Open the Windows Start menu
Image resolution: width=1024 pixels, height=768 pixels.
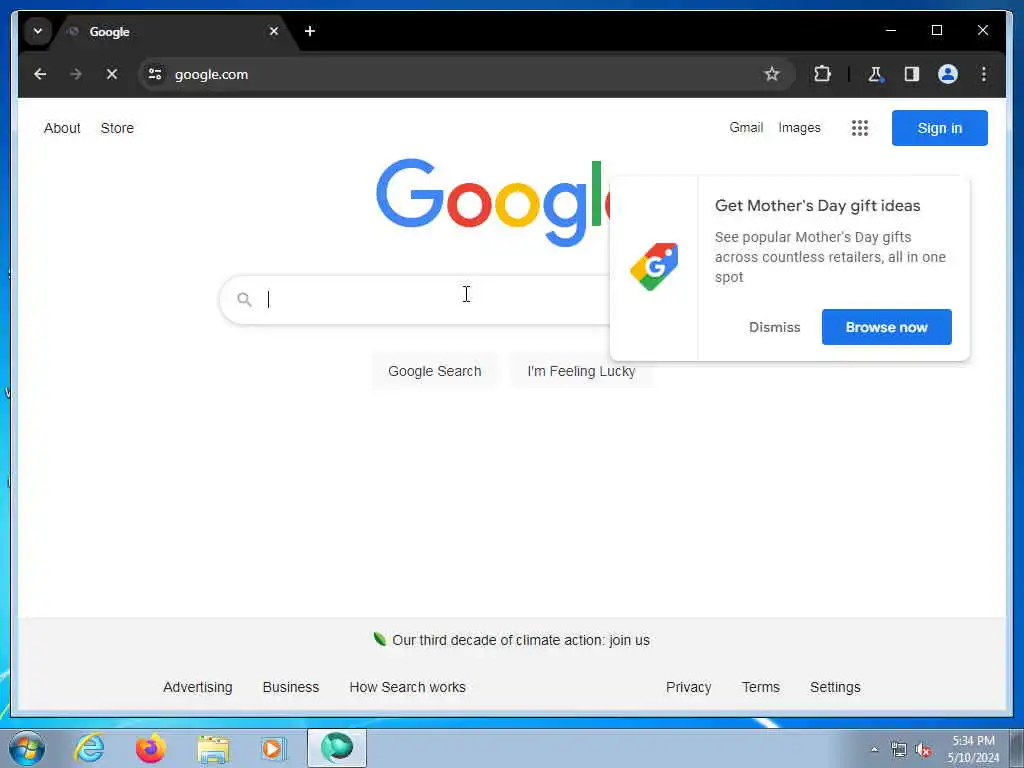coord(27,748)
